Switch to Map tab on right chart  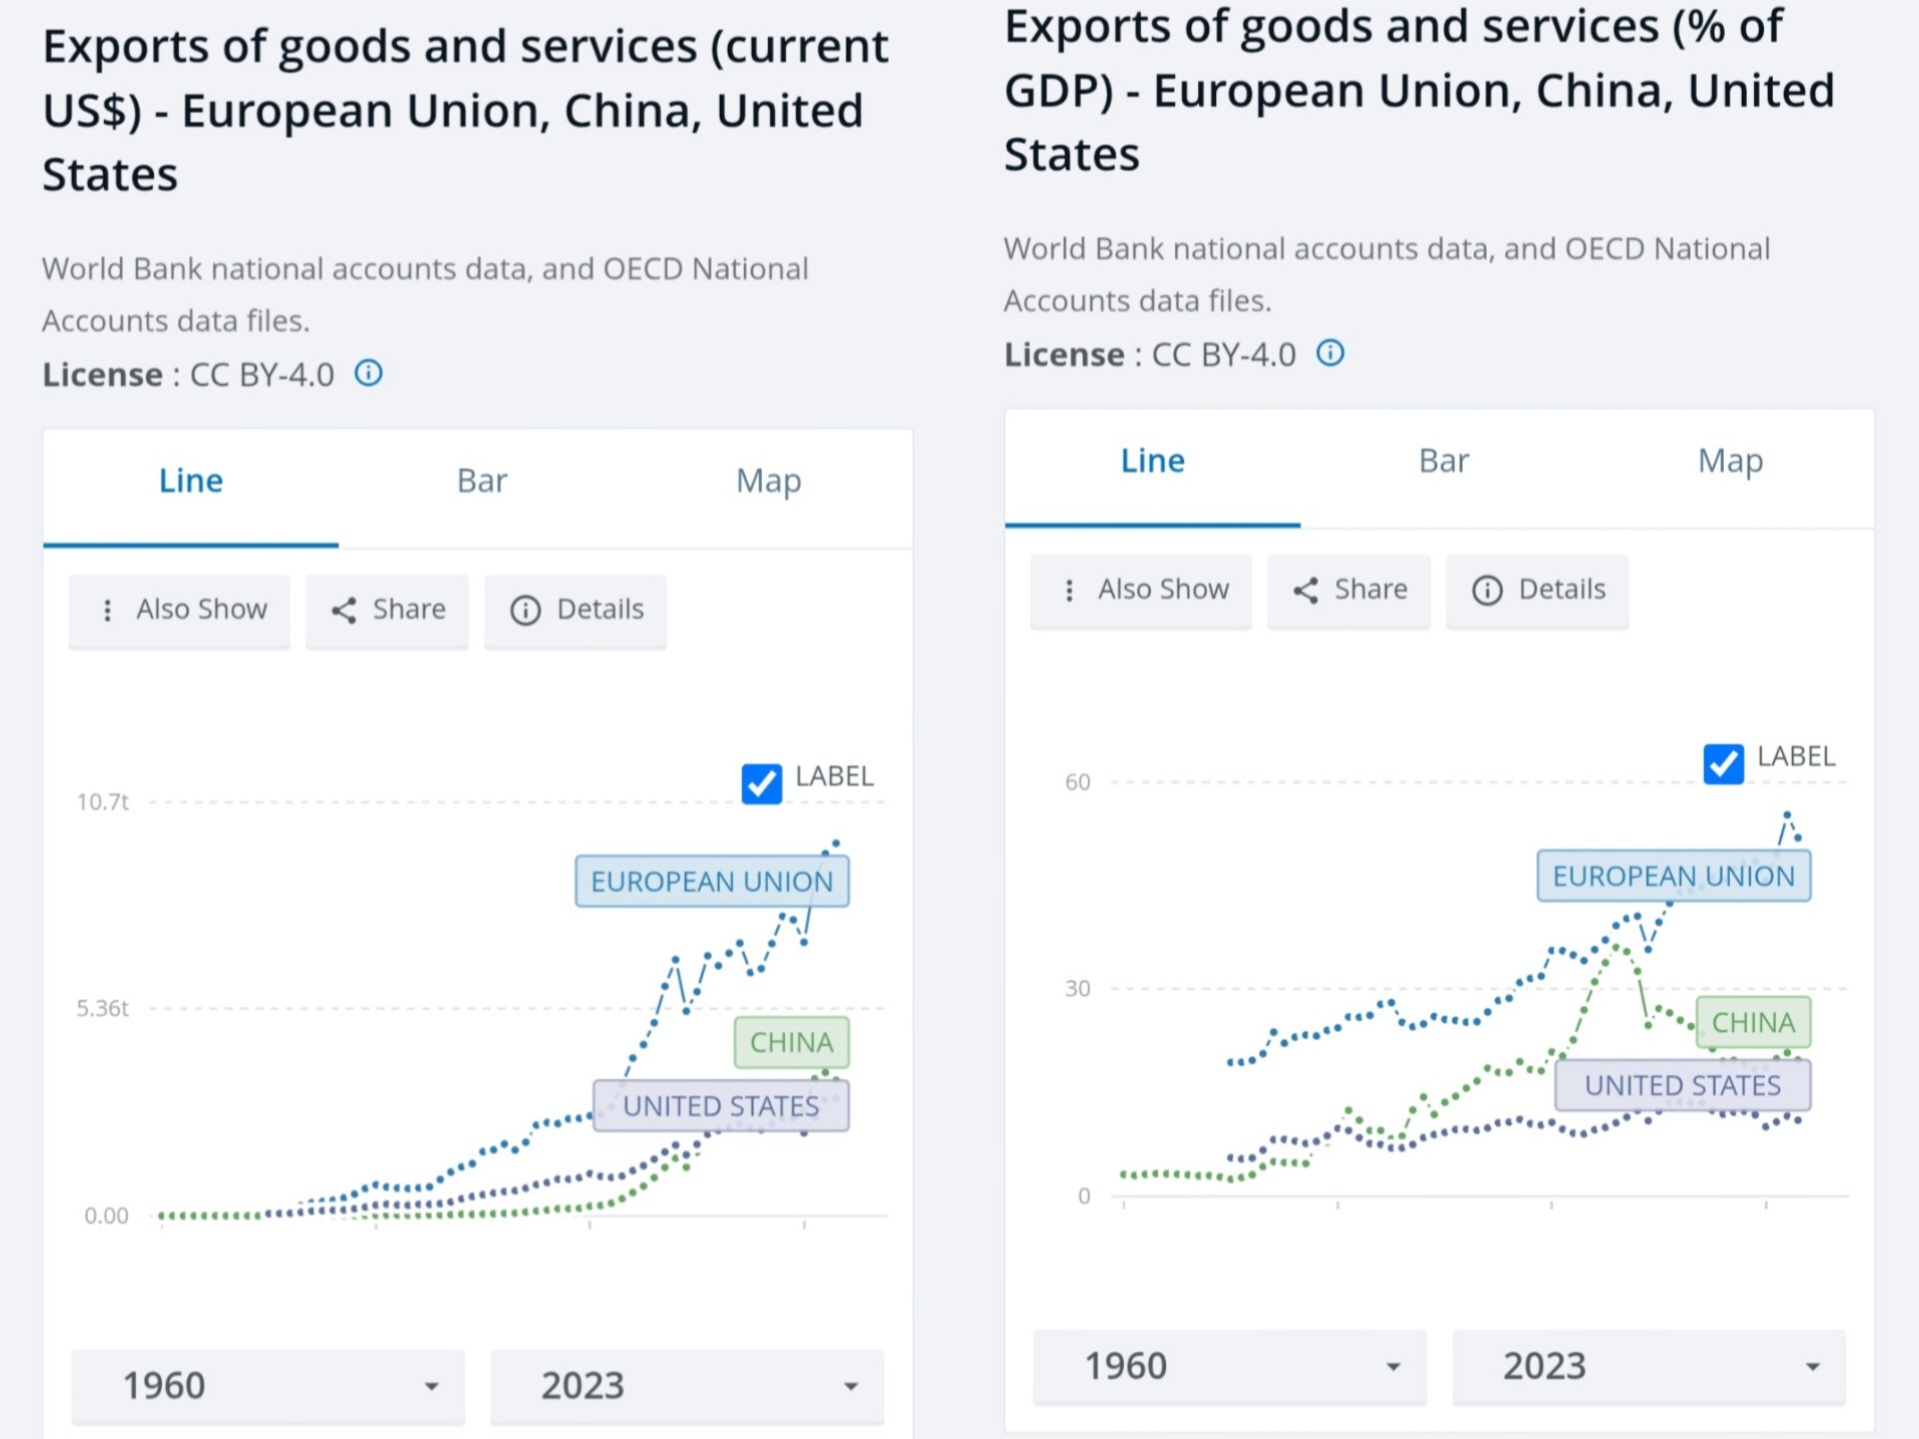[x=1730, y=461]
